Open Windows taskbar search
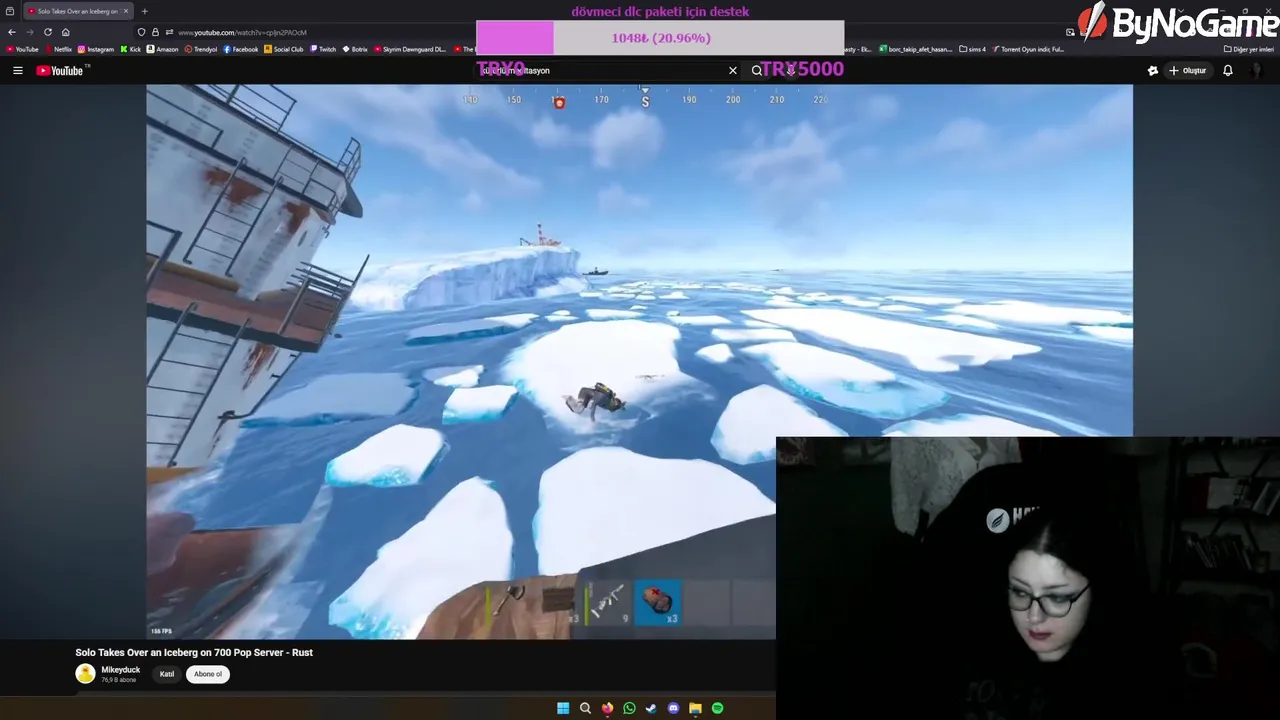This screenshot has height=720, width=1280. 585,708
